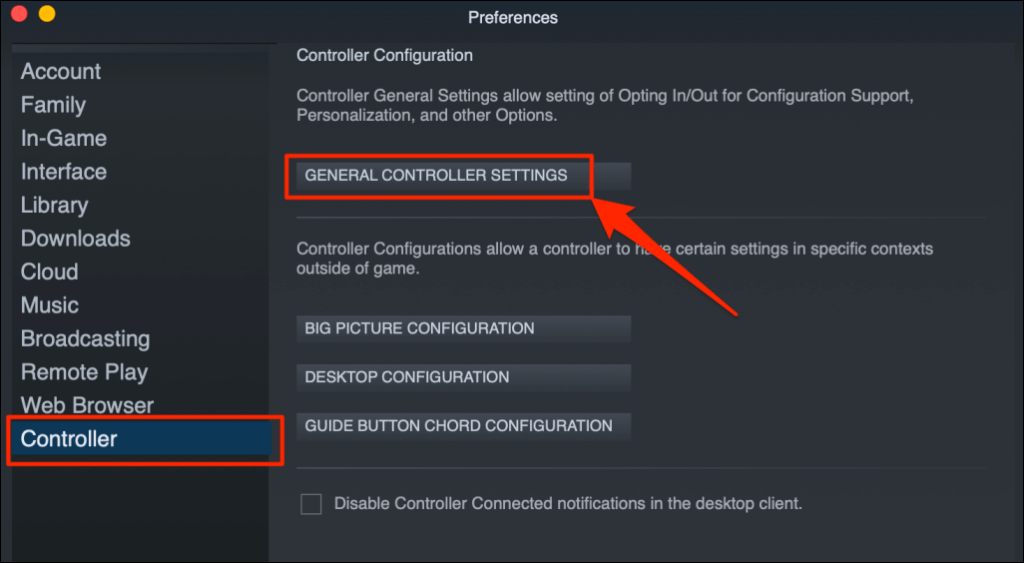Close the Preferences window
This screenshot has height=563, width=1024.
coord(19,15)
